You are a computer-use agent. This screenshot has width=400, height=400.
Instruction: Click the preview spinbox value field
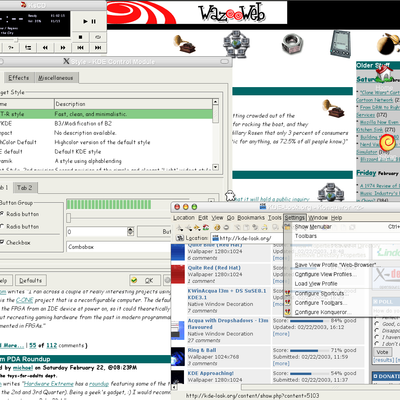click(97, 231)
